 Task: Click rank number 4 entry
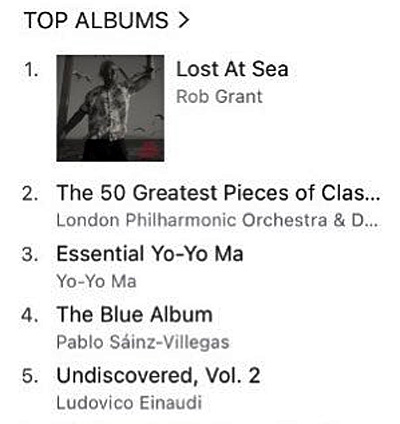tap(30, 315)
